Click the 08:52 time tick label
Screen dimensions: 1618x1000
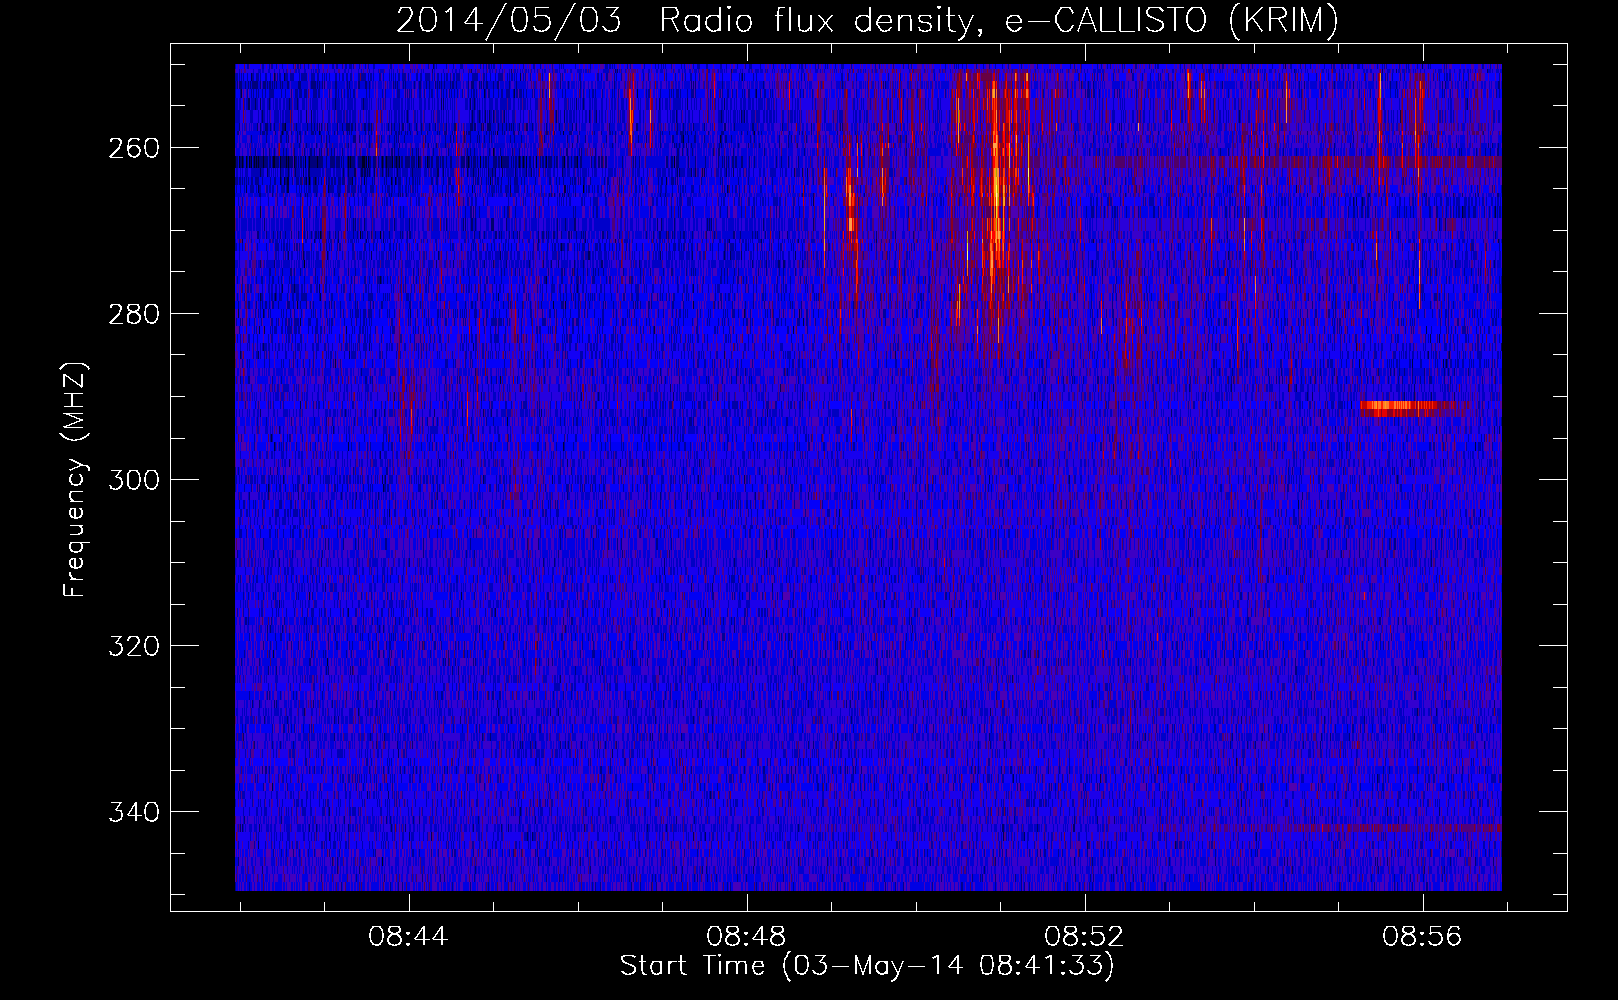[x=1084, y=937]
